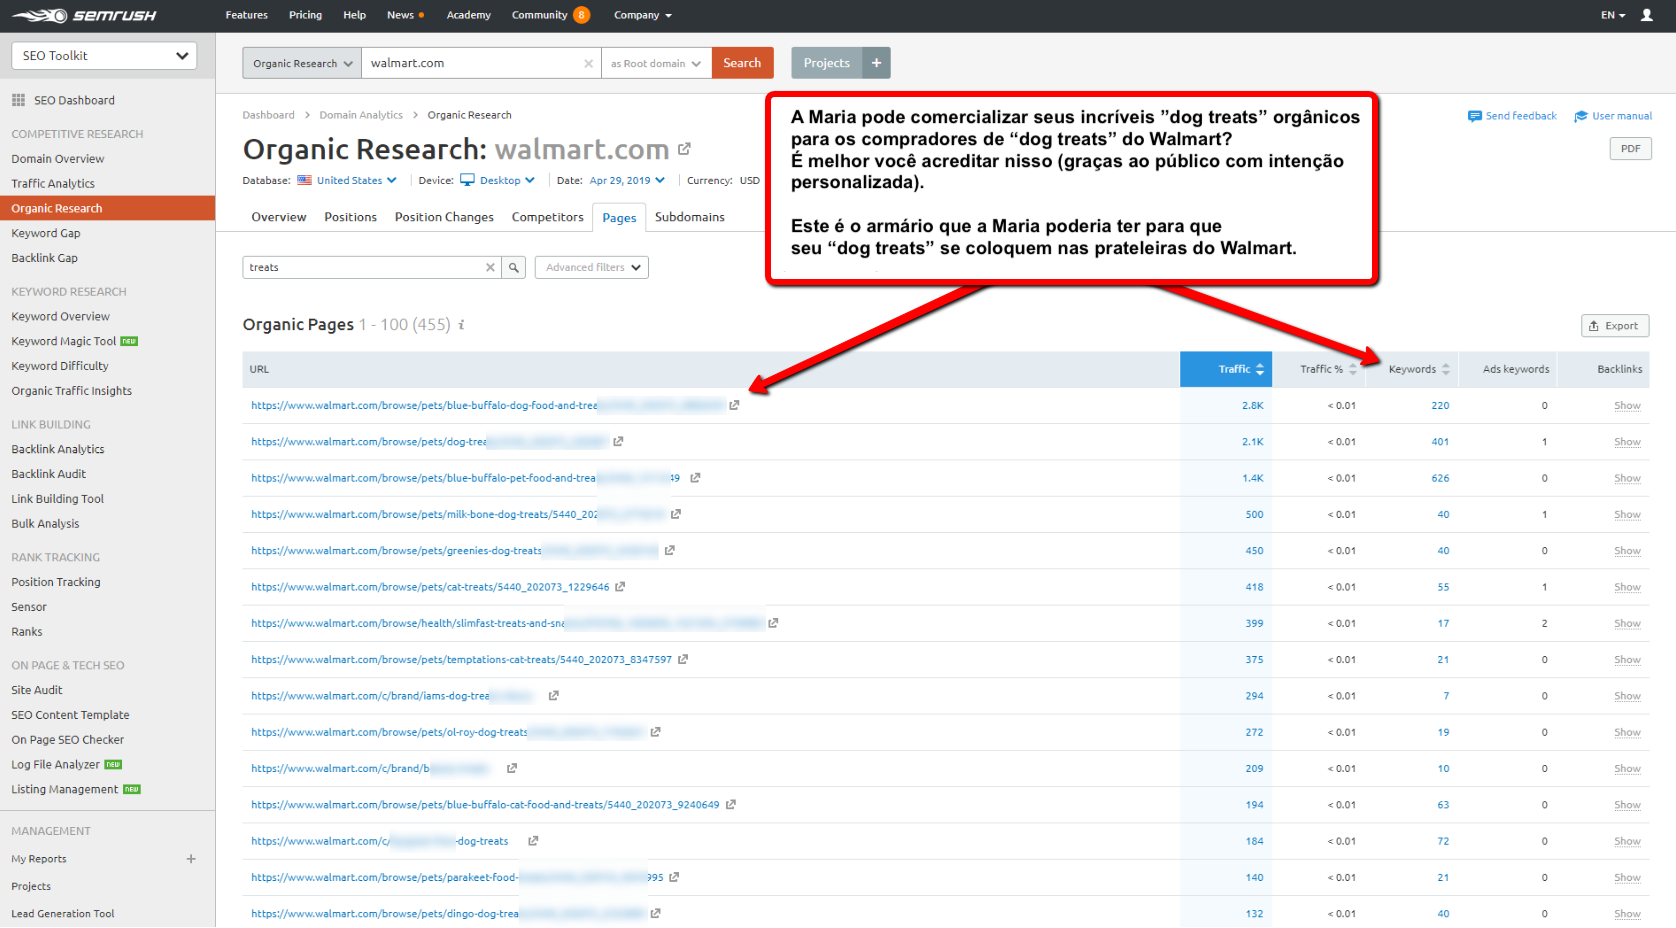Click keywords count 626
The width and height of the screenshot is (1676, 928).
pyautogui.click(x=1440, y=478)
